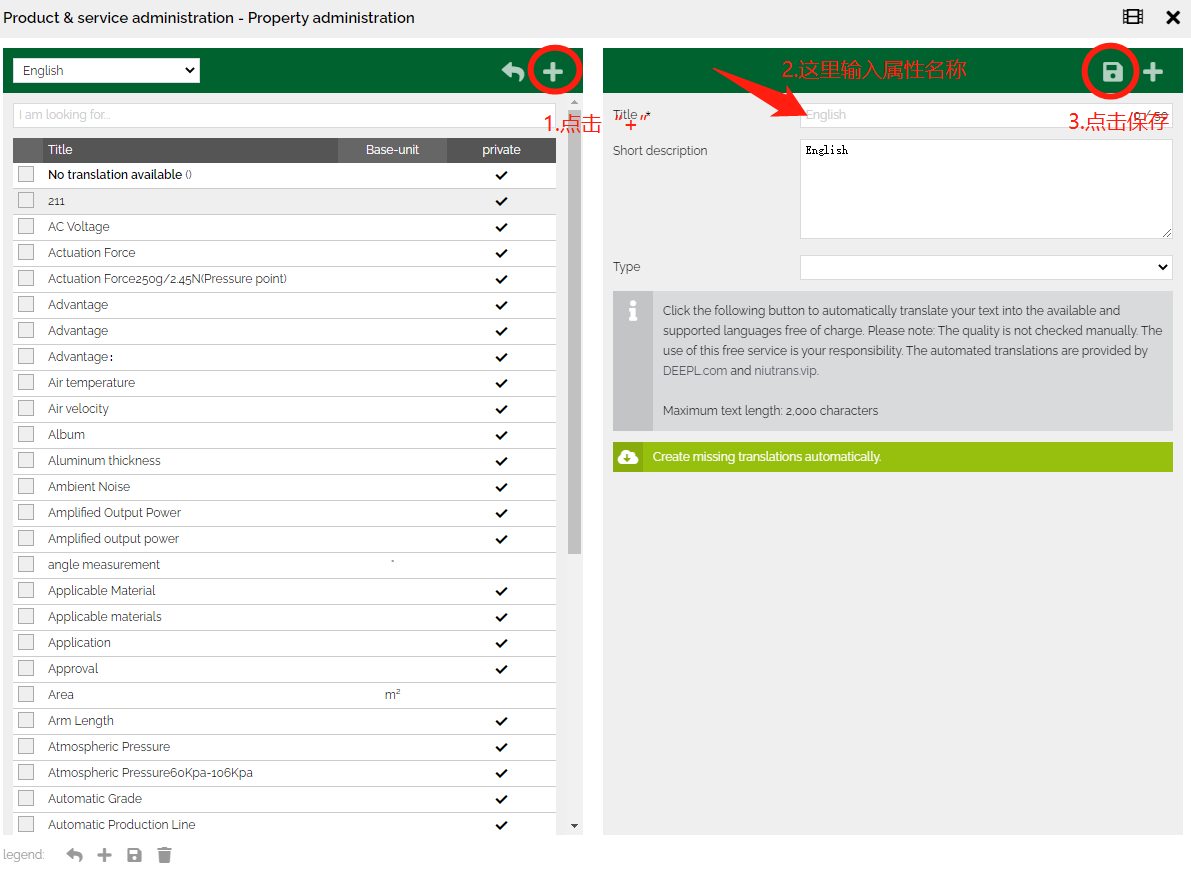Click the plus icon in right panel header
The width and height of the screenshot is (1191, 872).
coord(1153,71)
